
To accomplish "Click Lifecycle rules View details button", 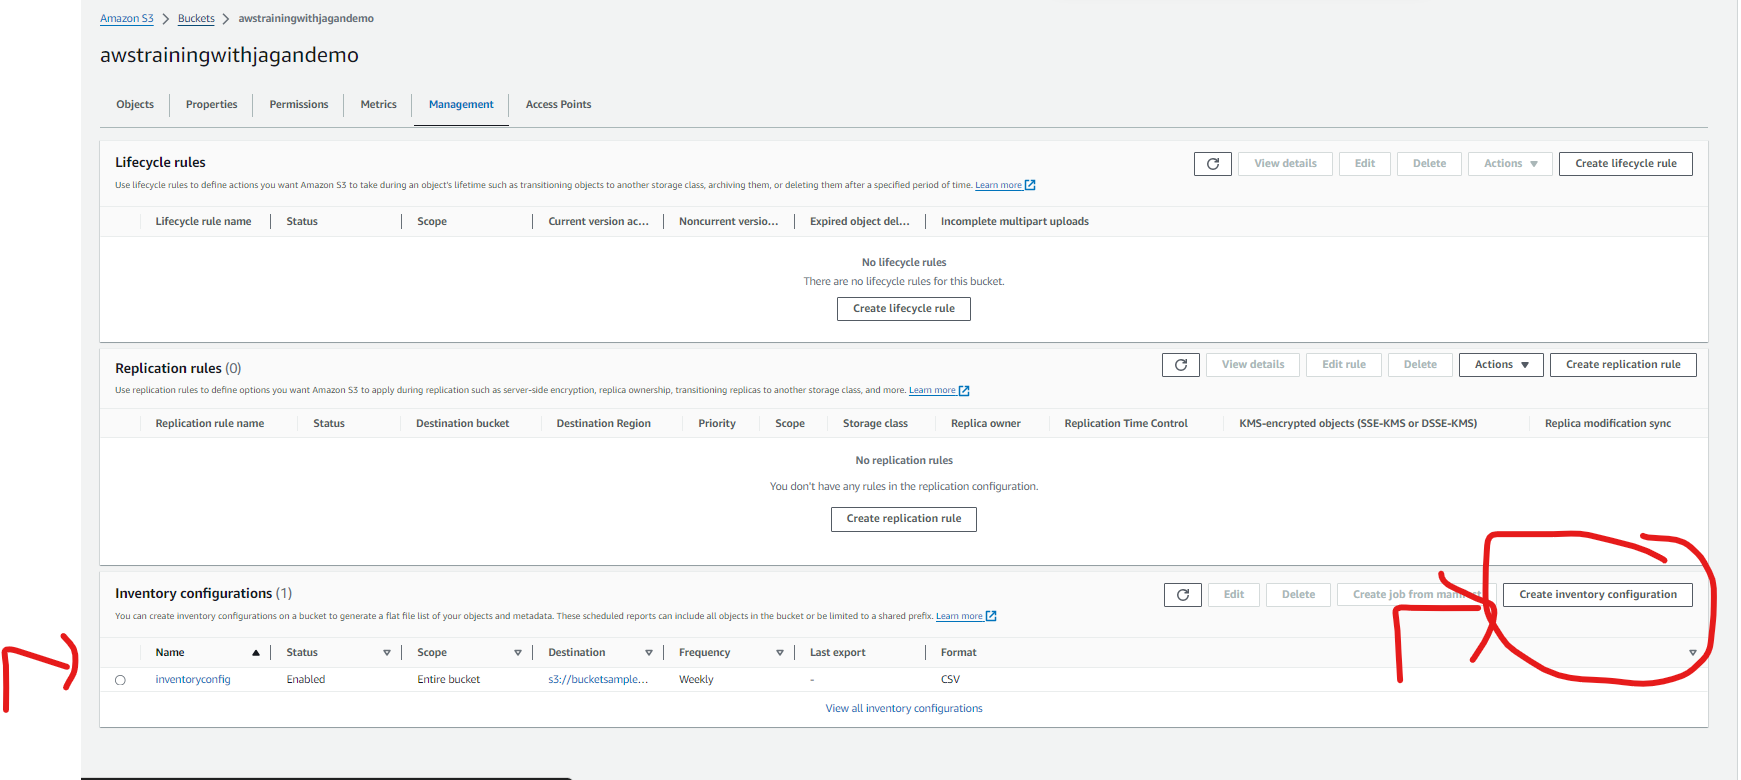I will pyautogui.click(x=1285, y=164).
